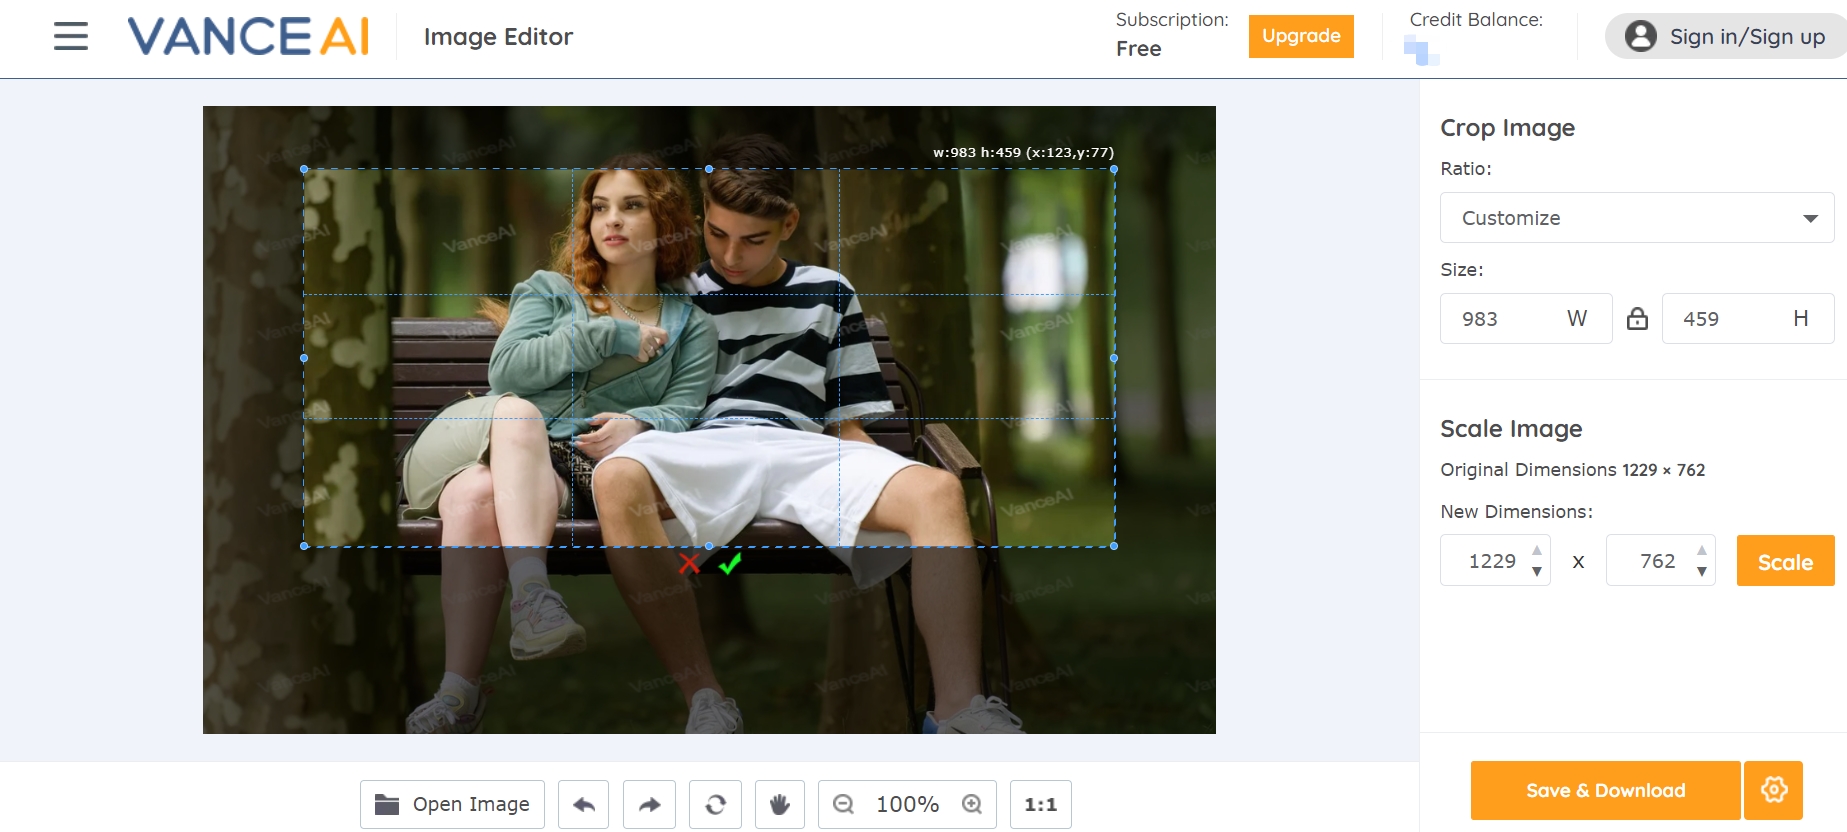The width and height of the screenshot is (1847, 832).
Task: Click the Upgrade button
Action: (1300, 37)
